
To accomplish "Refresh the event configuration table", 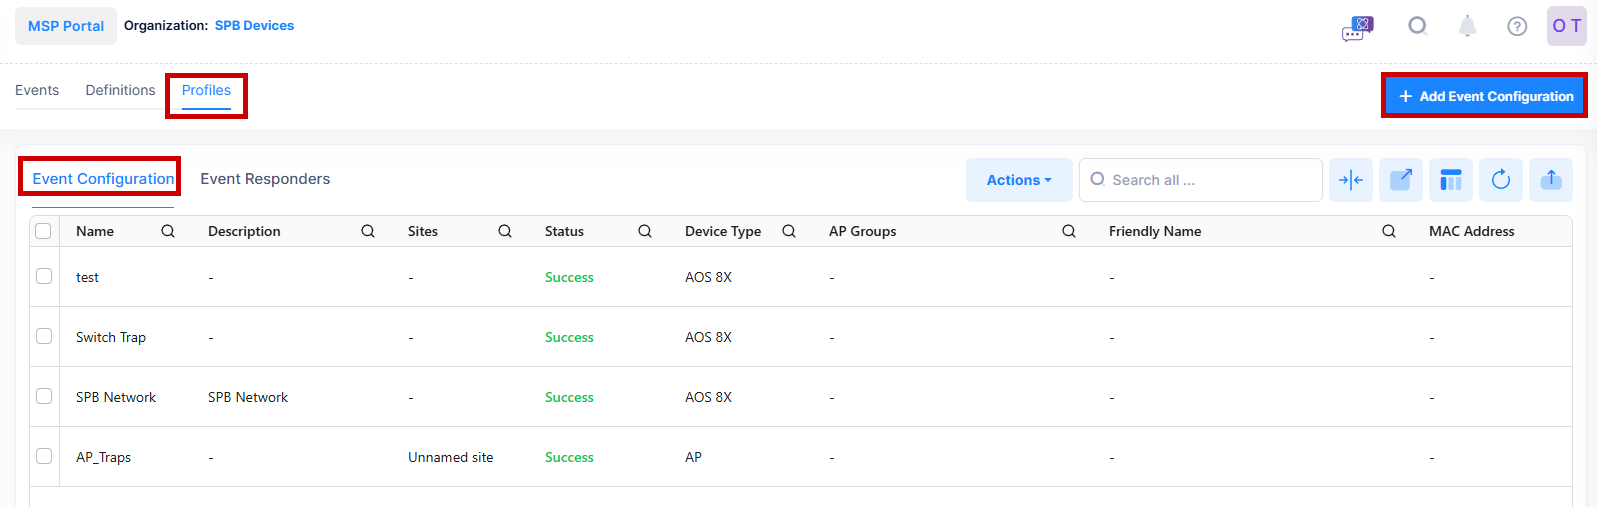I will pos(1501,180).
